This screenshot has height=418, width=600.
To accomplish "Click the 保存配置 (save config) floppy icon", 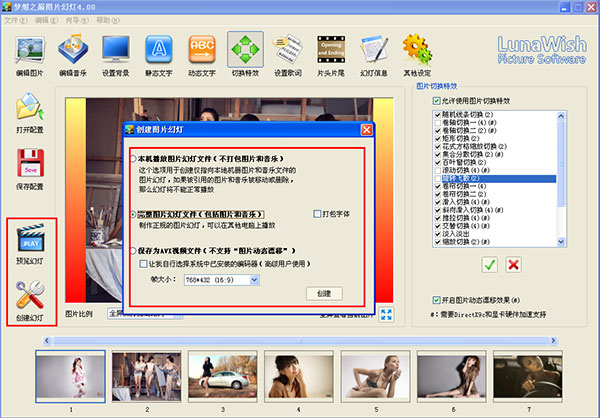I will (30, 163).
